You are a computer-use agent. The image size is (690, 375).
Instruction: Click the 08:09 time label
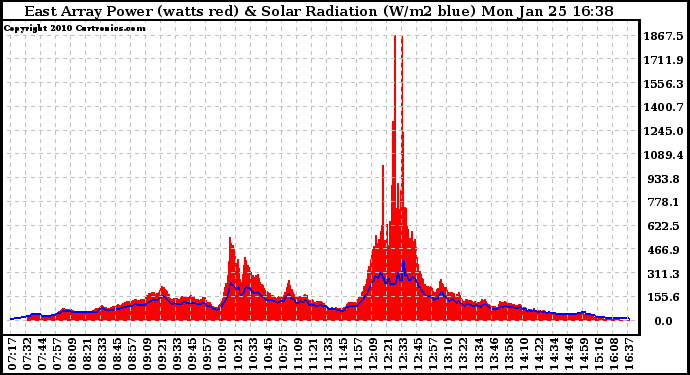72,354
